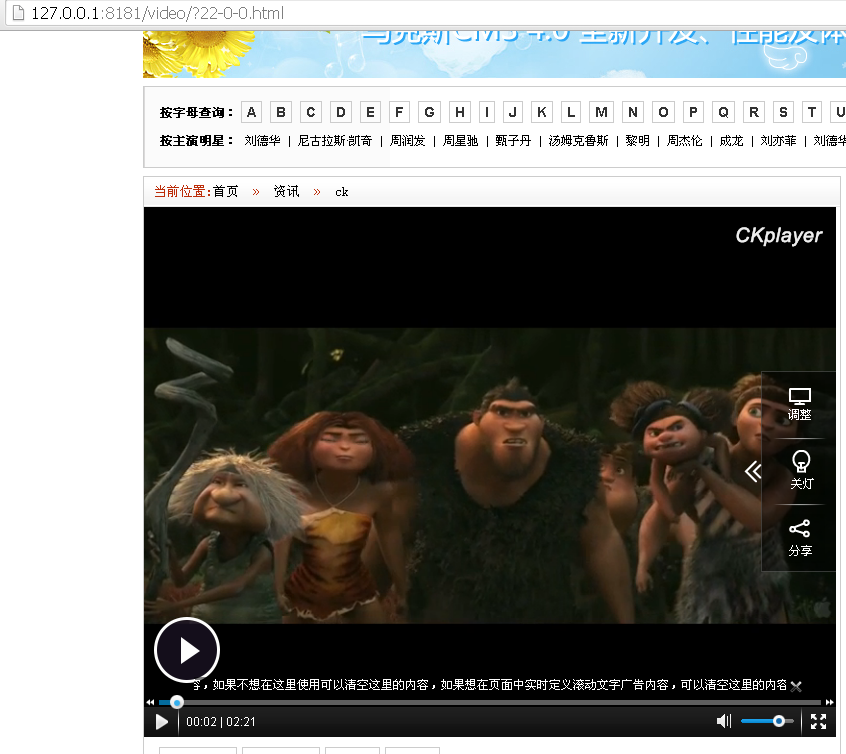Open star link 甄子丹
Image resolution: width=846 pixels, height=754 pixels.
513,141
